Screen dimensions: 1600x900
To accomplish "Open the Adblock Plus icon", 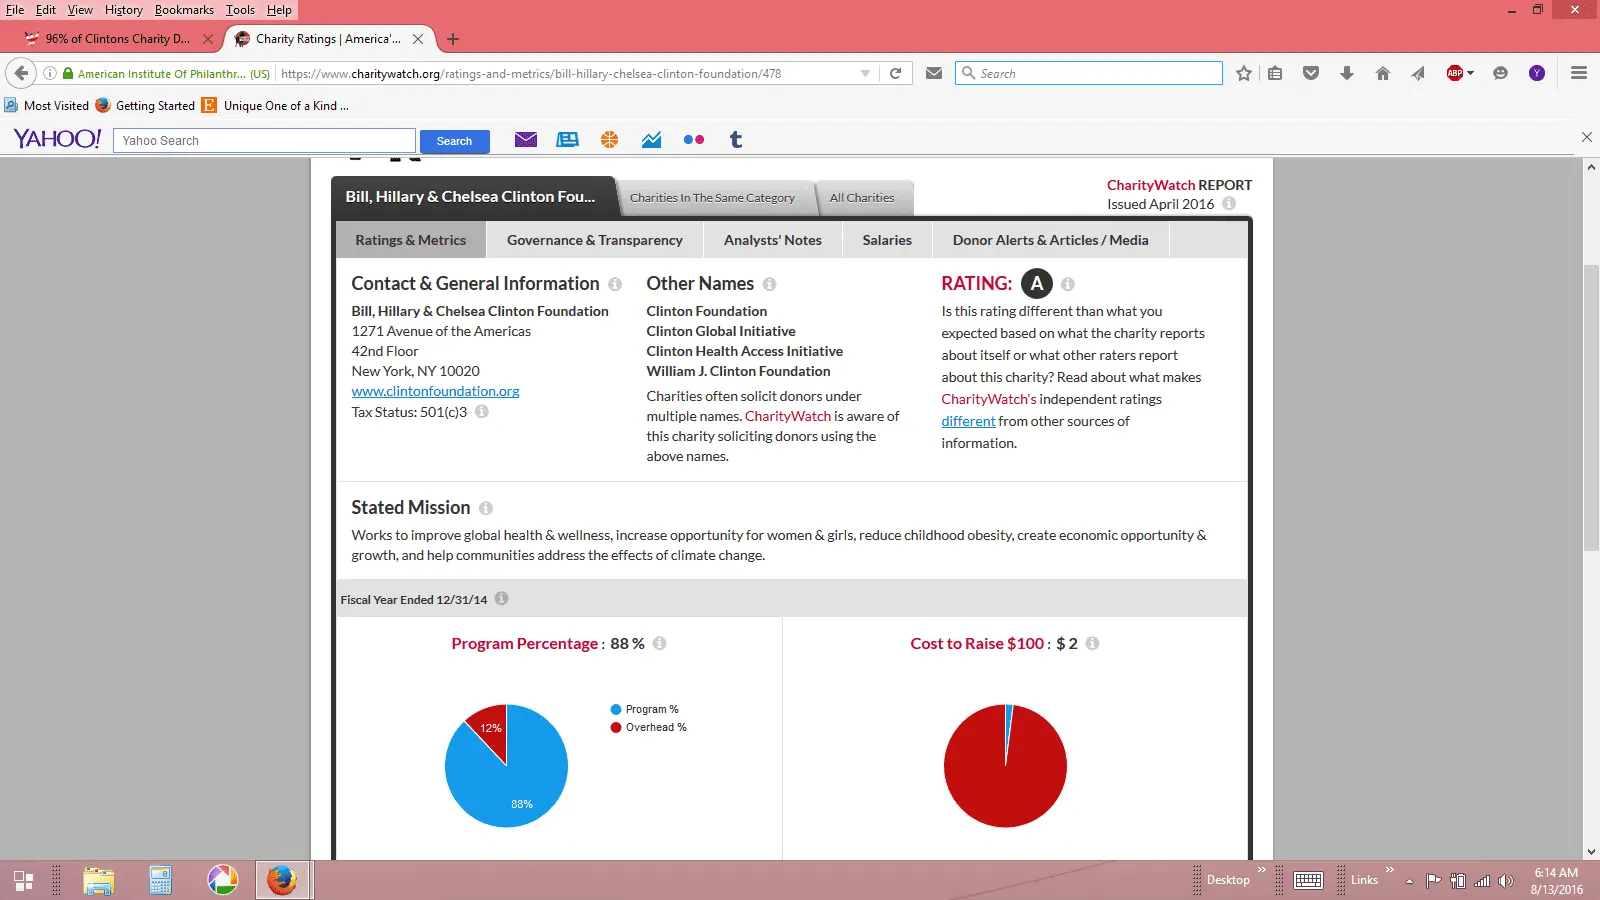I will coord(1455,73).
